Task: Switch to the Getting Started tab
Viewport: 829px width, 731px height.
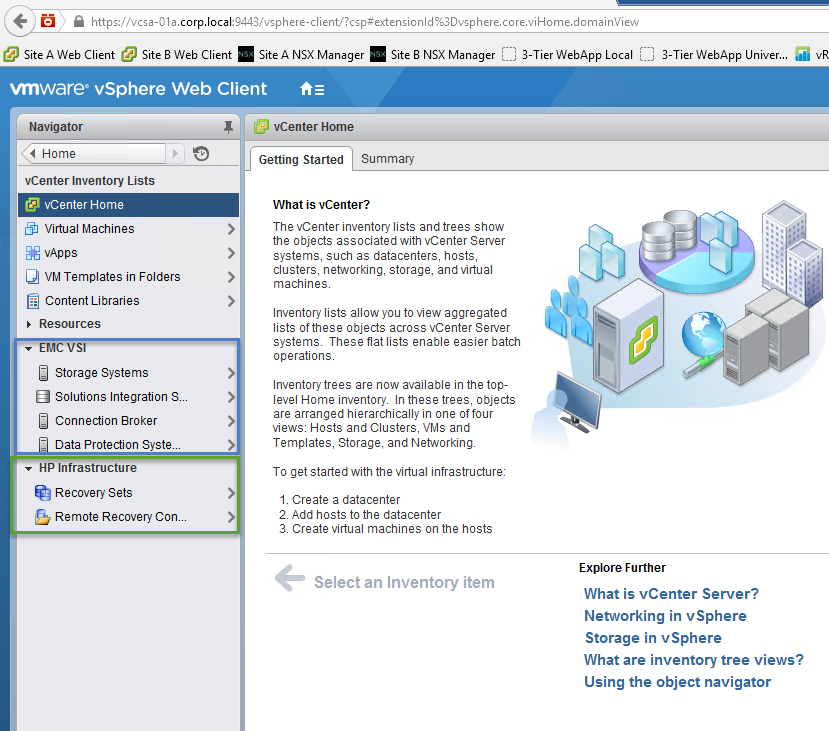Action: pos(301,159)
